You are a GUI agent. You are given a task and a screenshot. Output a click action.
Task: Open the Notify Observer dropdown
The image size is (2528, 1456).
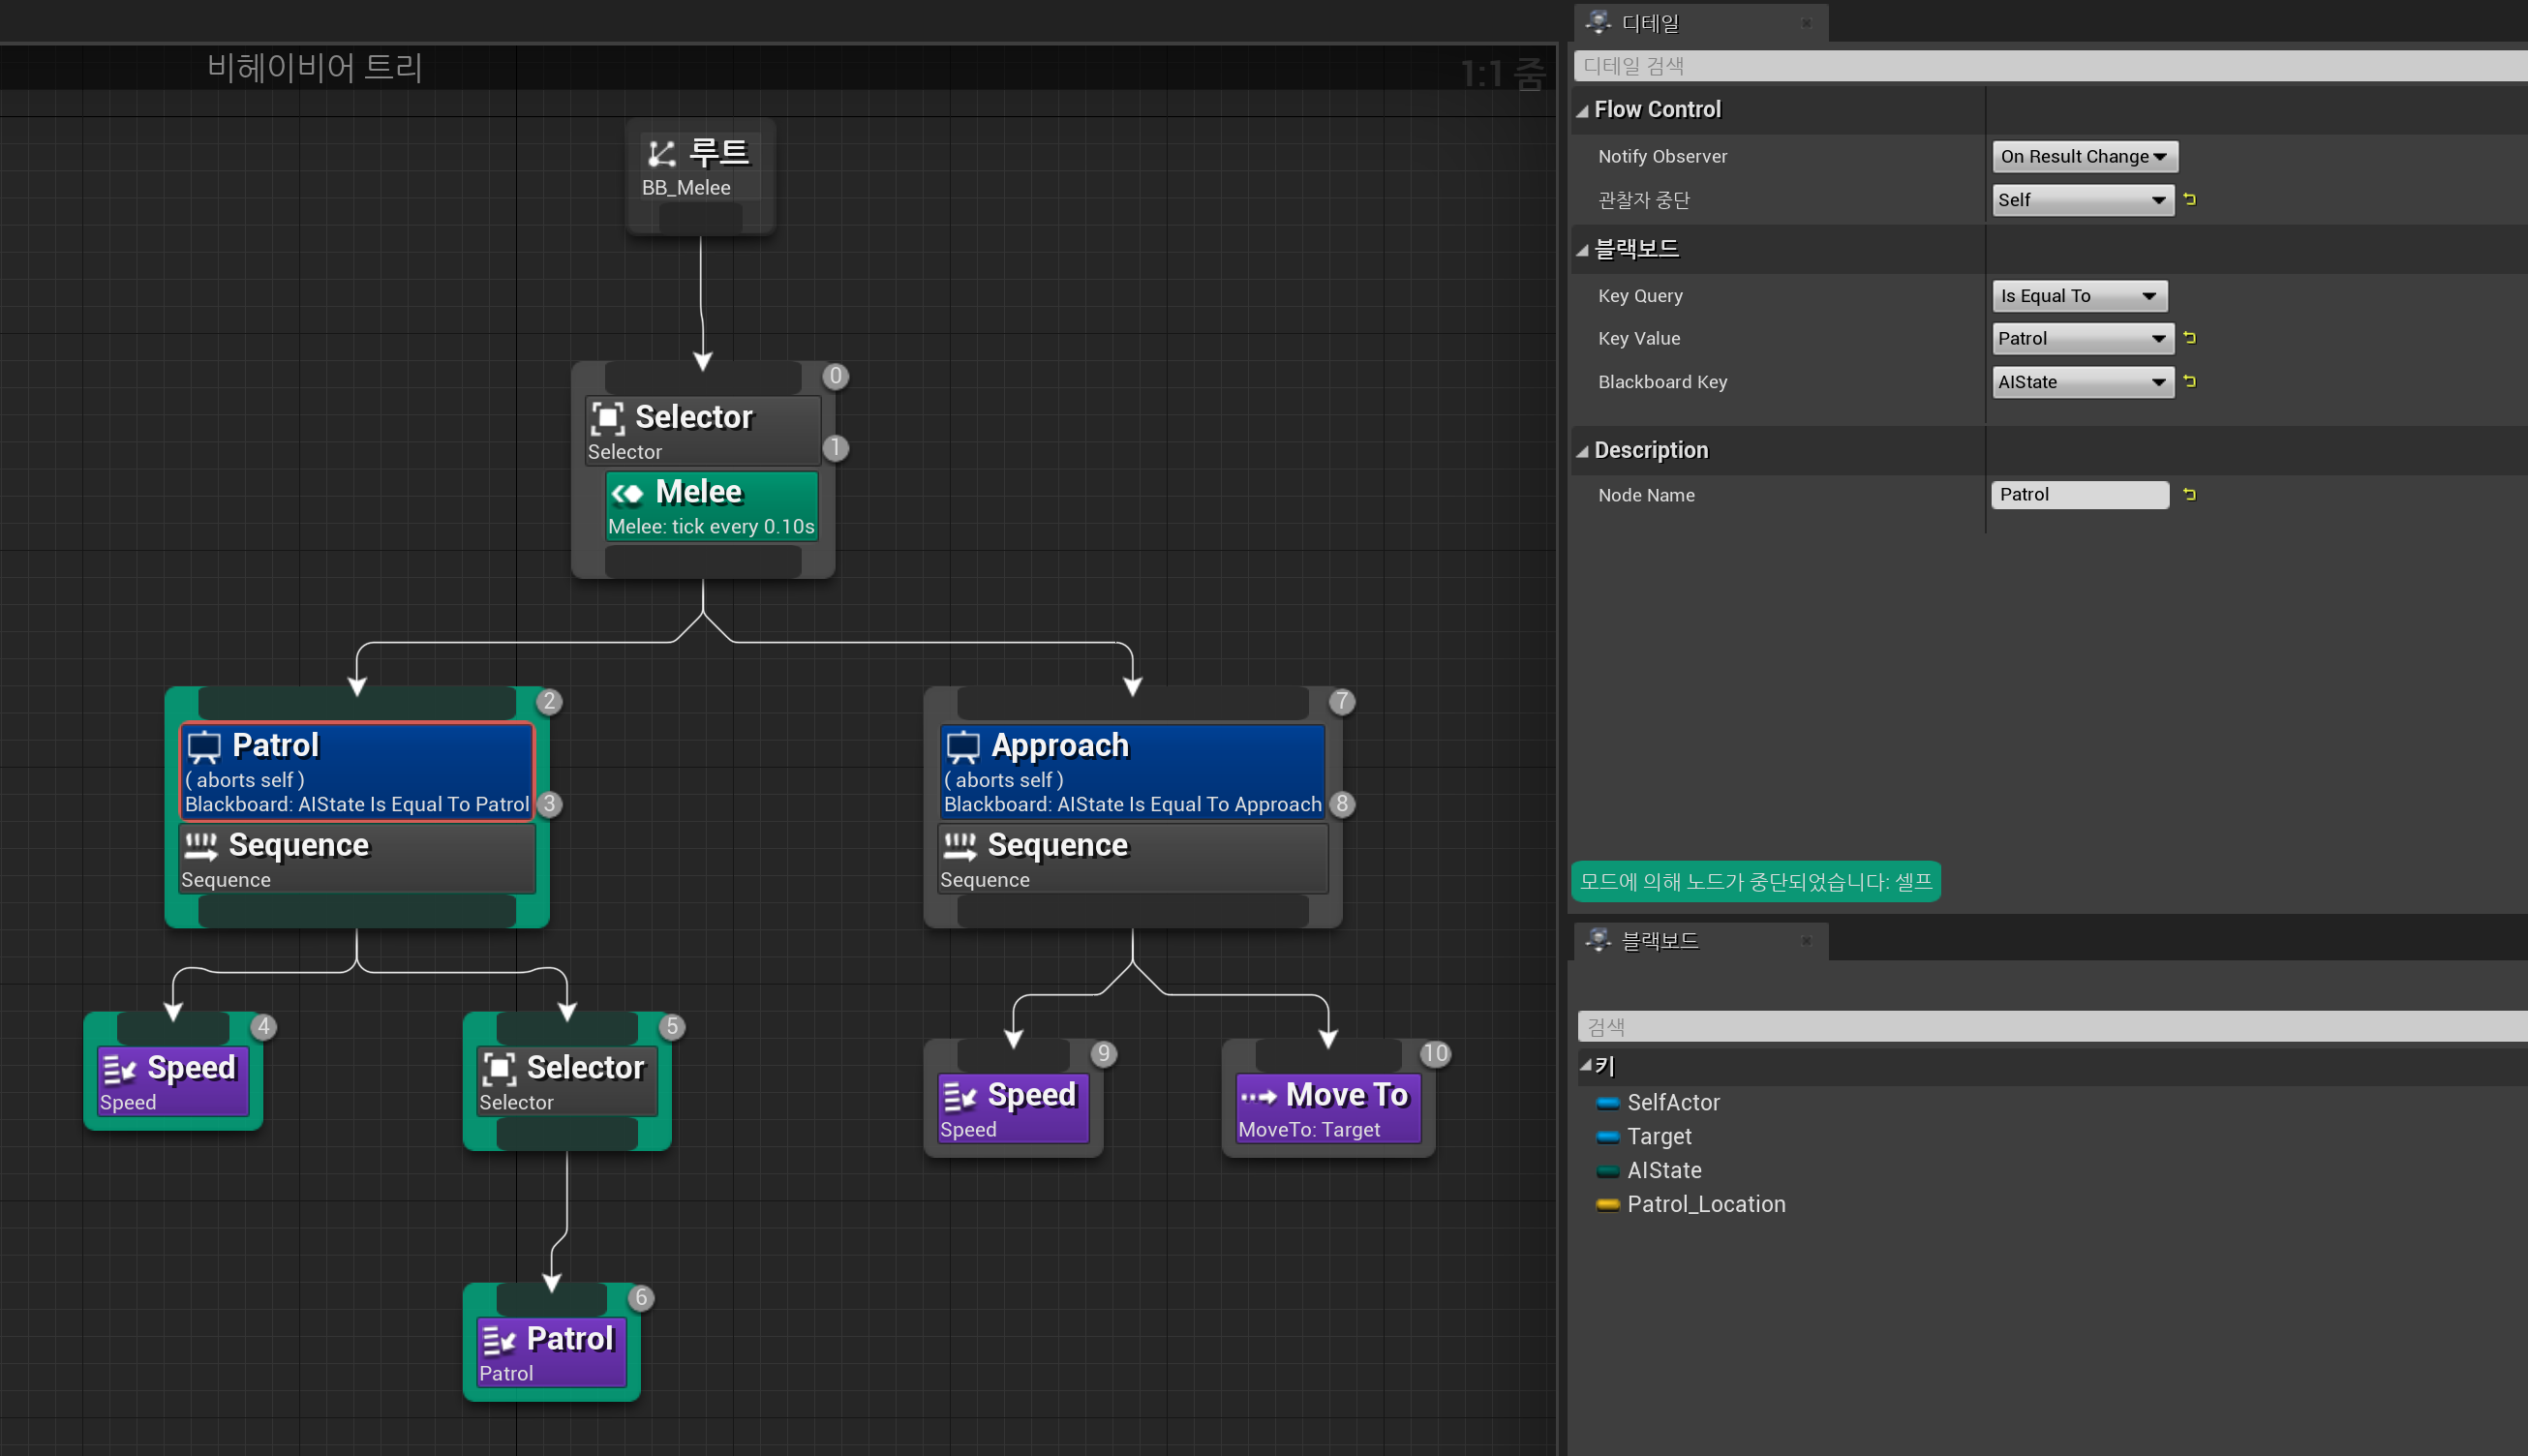[x=2083, y=156]
